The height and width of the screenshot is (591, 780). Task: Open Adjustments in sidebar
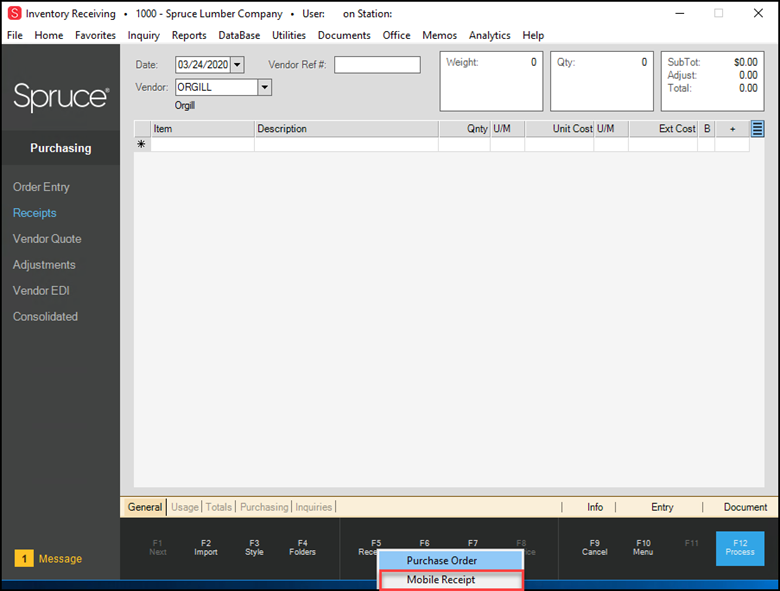(x=44, y=265)
